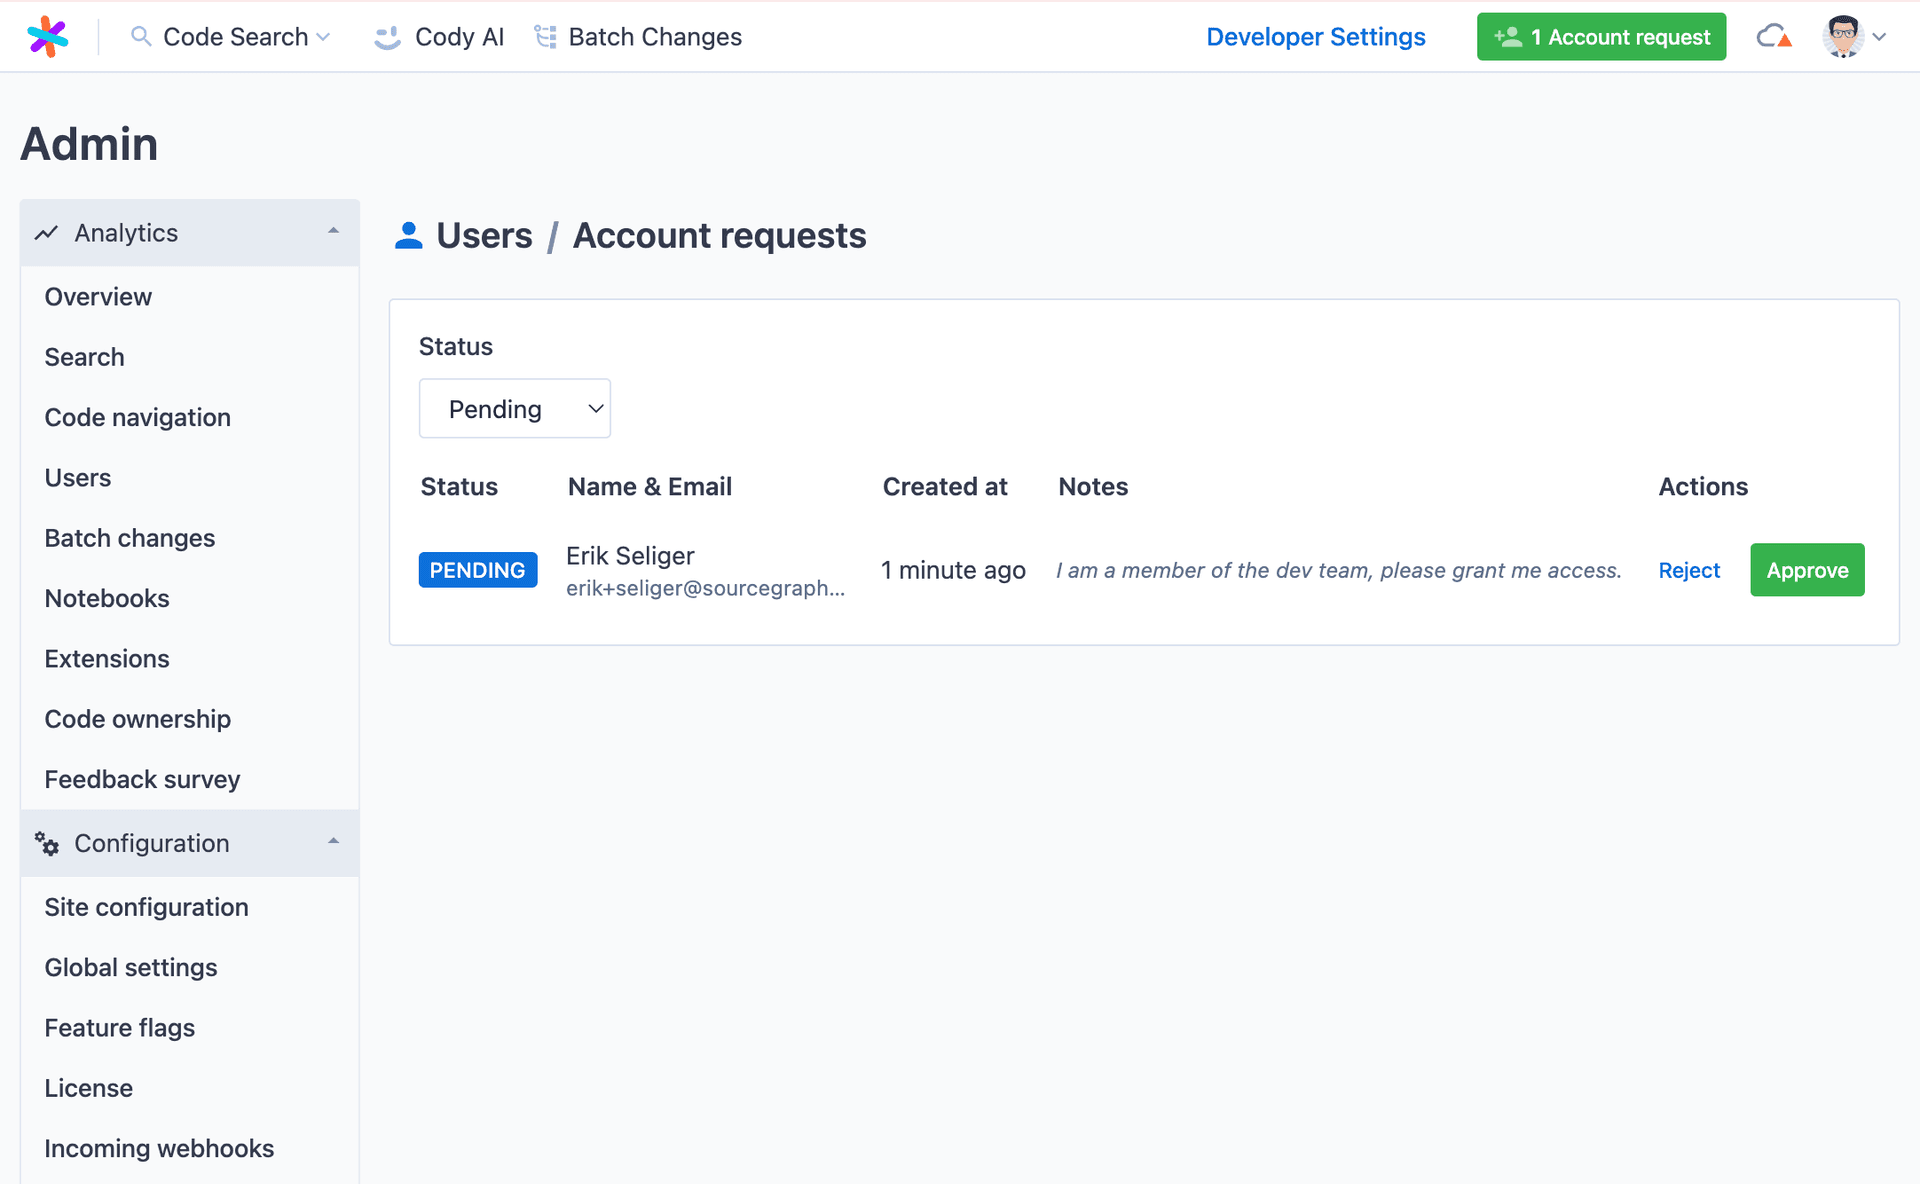Click the Users person icon in heading
The height and width of the screenshot is (1184, 1920).
coord(408,236)
